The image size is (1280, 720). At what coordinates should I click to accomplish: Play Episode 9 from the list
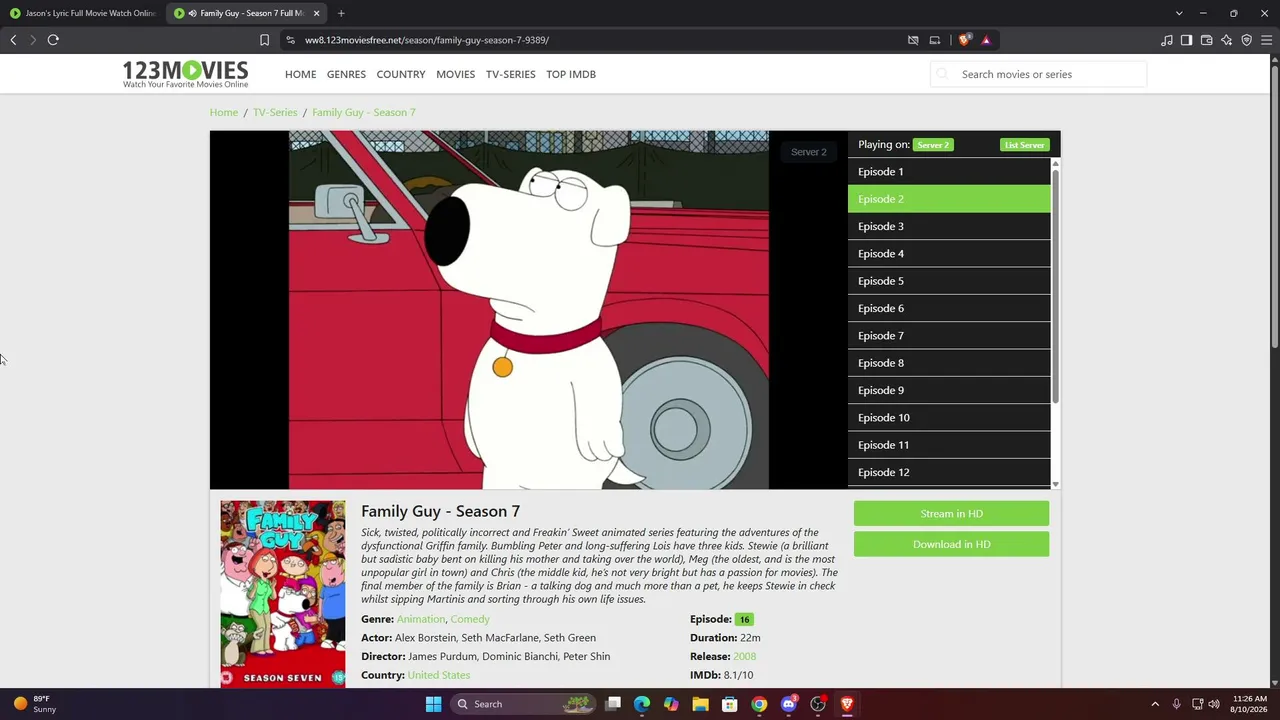tap(949, 390)
